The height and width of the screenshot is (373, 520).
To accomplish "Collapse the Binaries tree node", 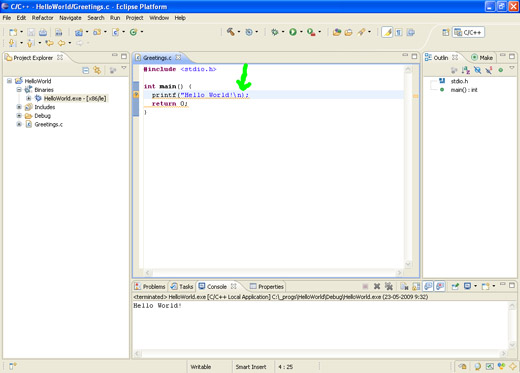I will coord(19,90).
